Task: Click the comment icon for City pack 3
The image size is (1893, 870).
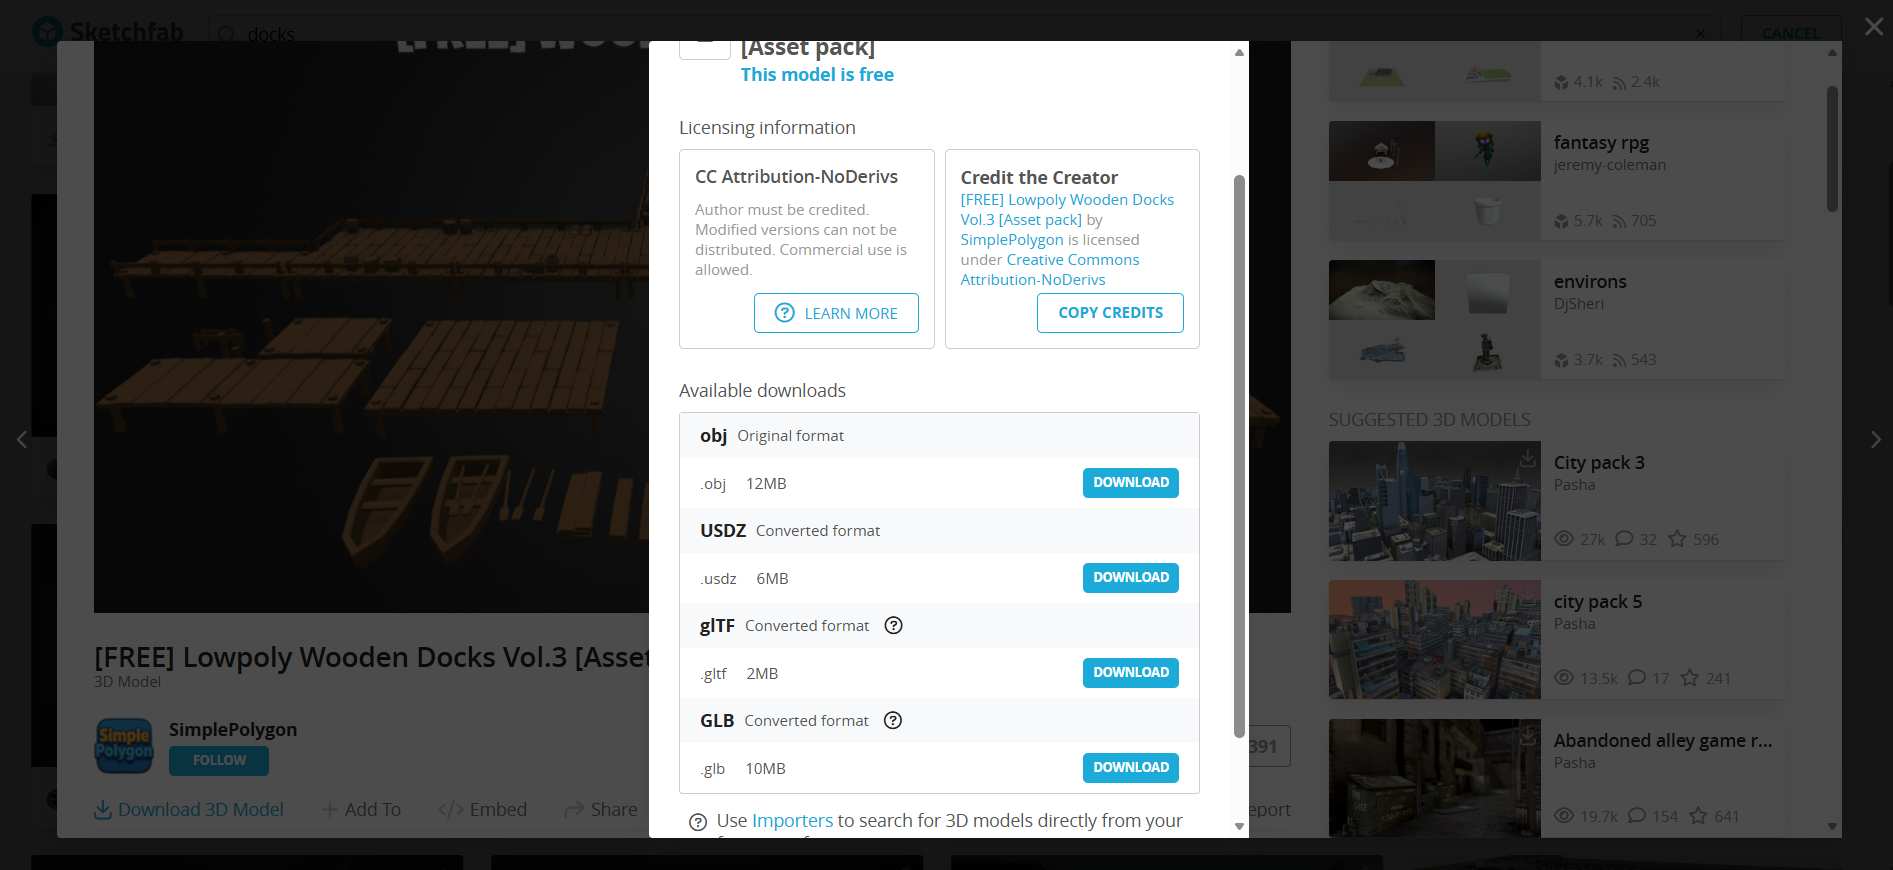Action: [1624, 539]
